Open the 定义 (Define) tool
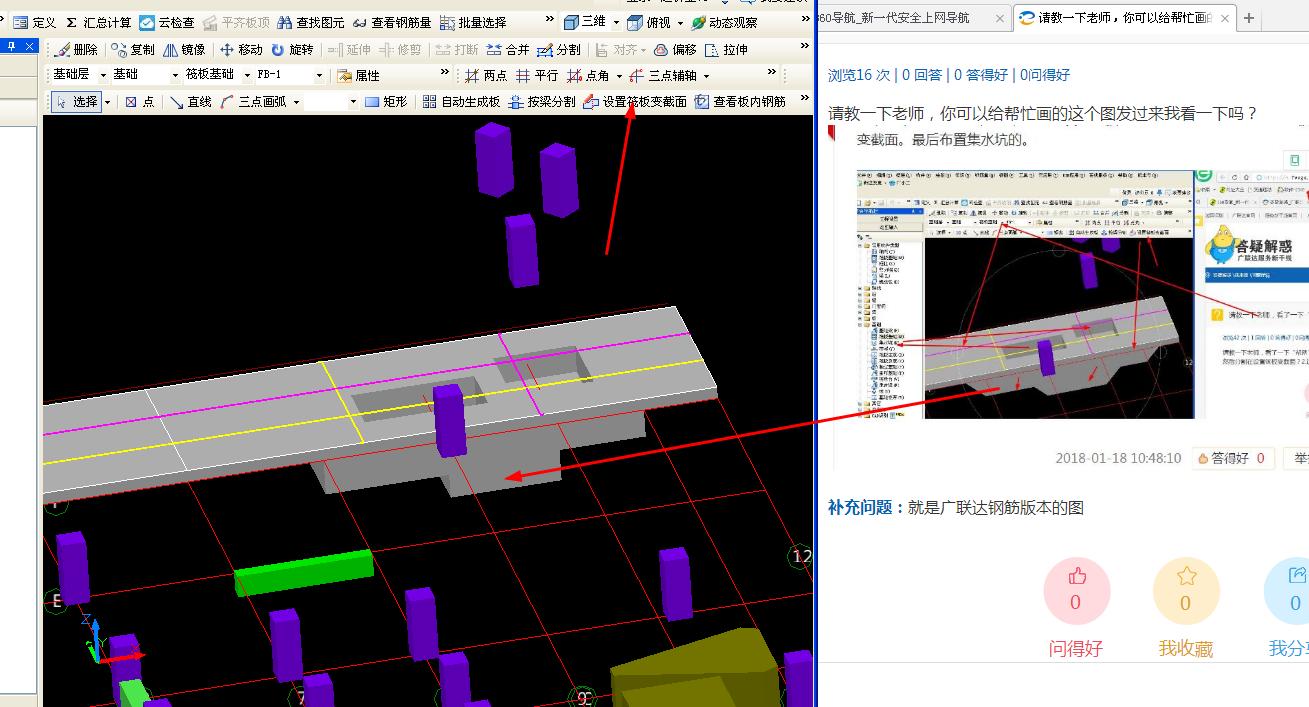The height and width of the screenshot is (707, 1309). click(x=35, y=22)
